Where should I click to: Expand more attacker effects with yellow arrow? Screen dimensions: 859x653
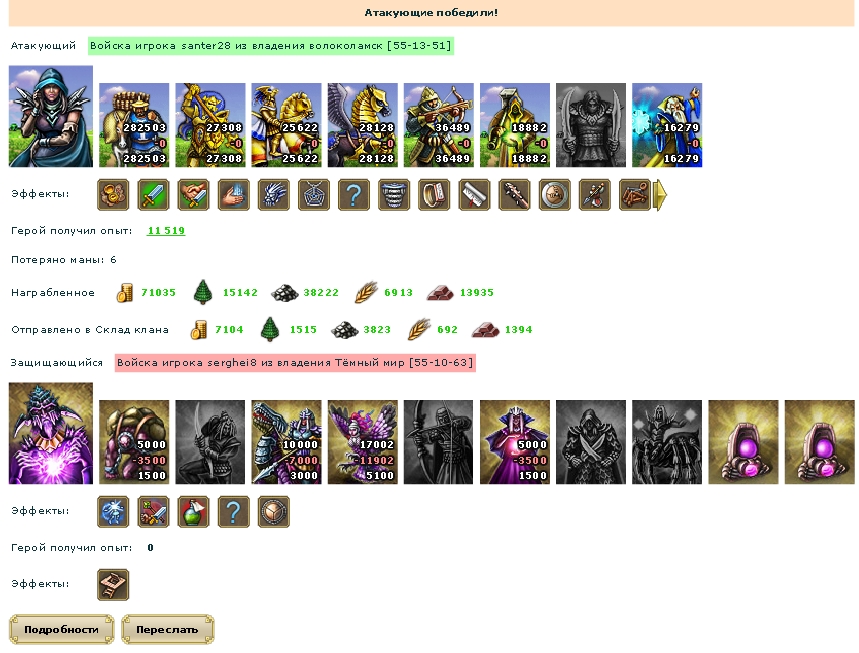tap(661, 195)
